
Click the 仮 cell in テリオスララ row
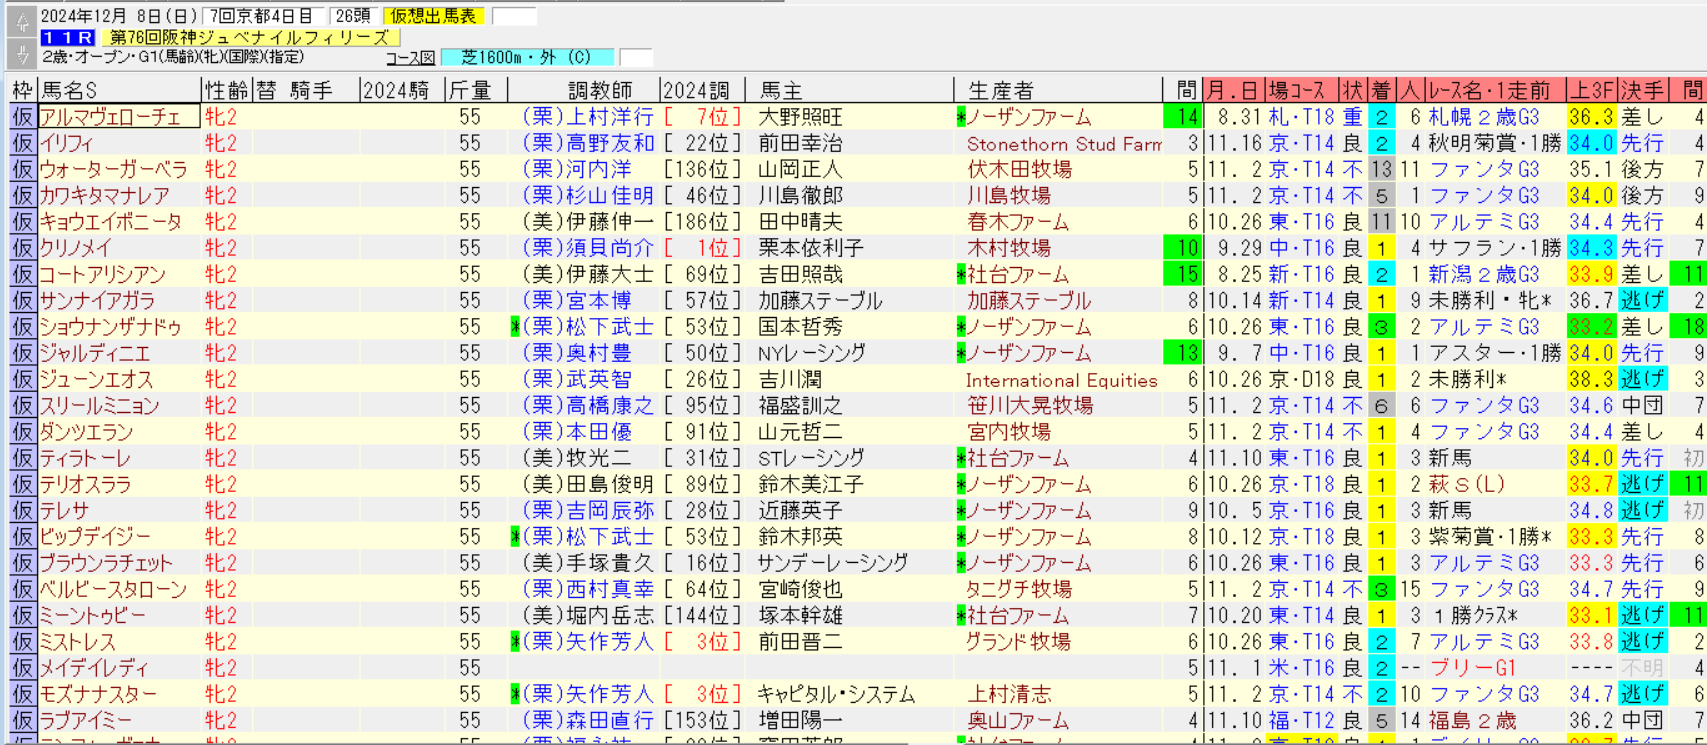(x=22, y=484)
